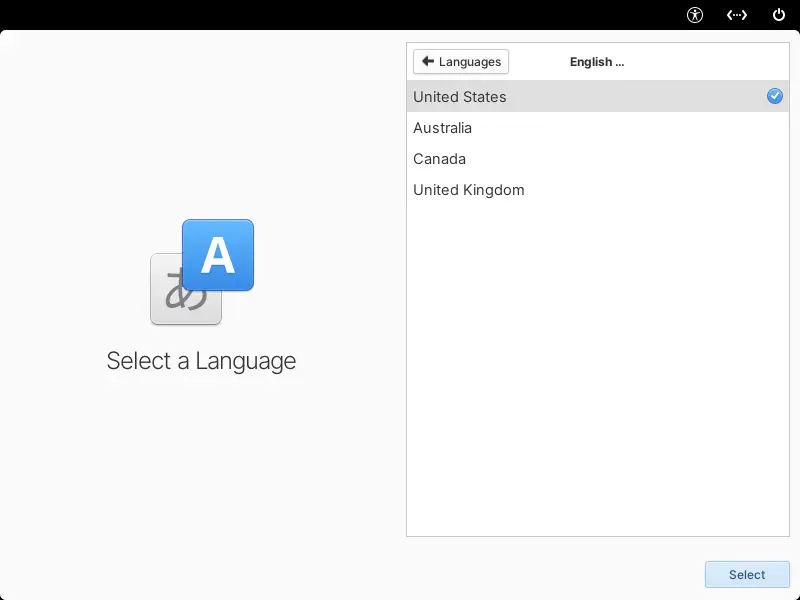Click the left arrow icon beside Languages
The image size is (800, 600).
428,61
